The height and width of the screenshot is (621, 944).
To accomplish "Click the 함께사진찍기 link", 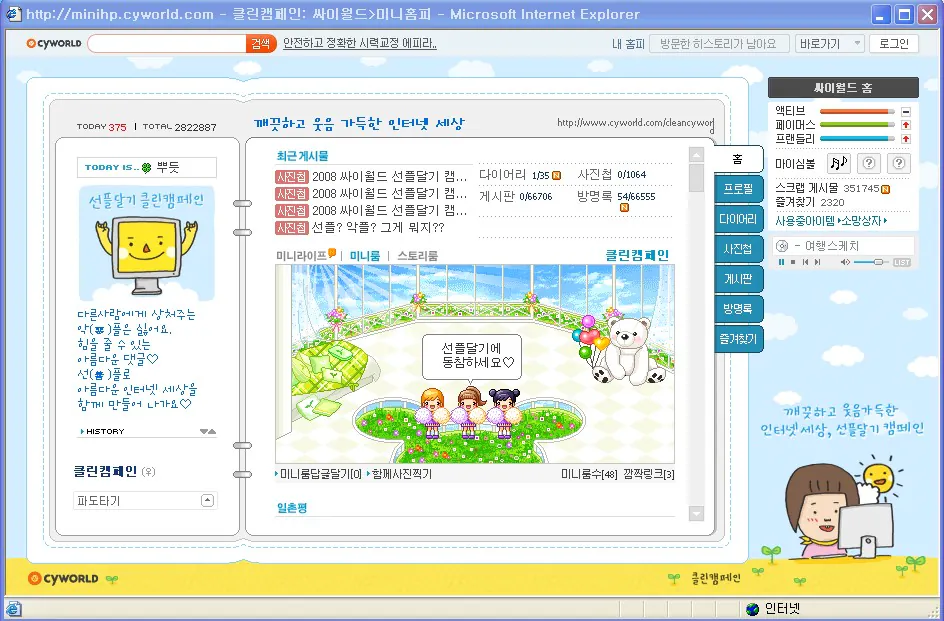I will click(x=400, y=474).
